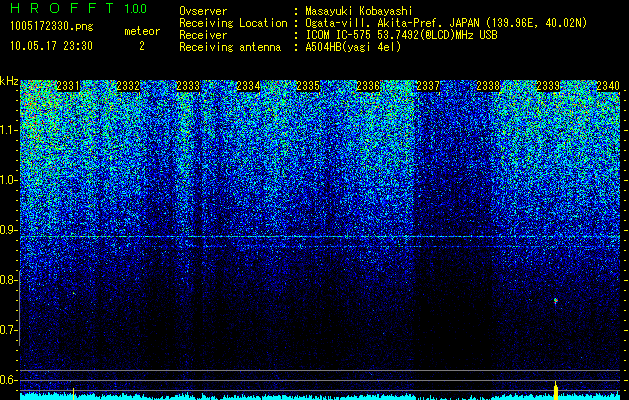Screen dimensions: 629x400
Task: Click the HROFFT 1.0.0 title text
Action: pyautogui.click(x=79, y=8)
